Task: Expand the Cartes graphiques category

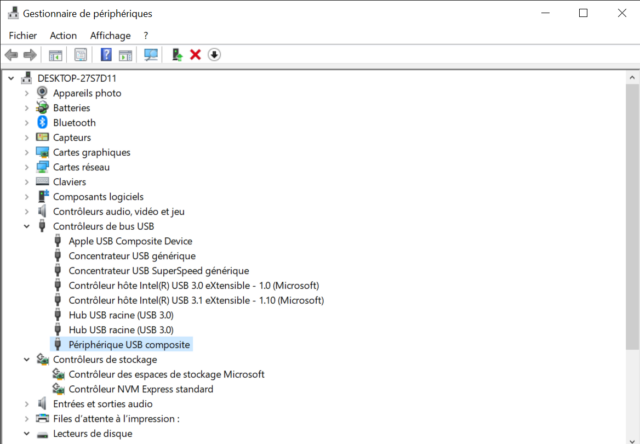Action: [27, 152]
